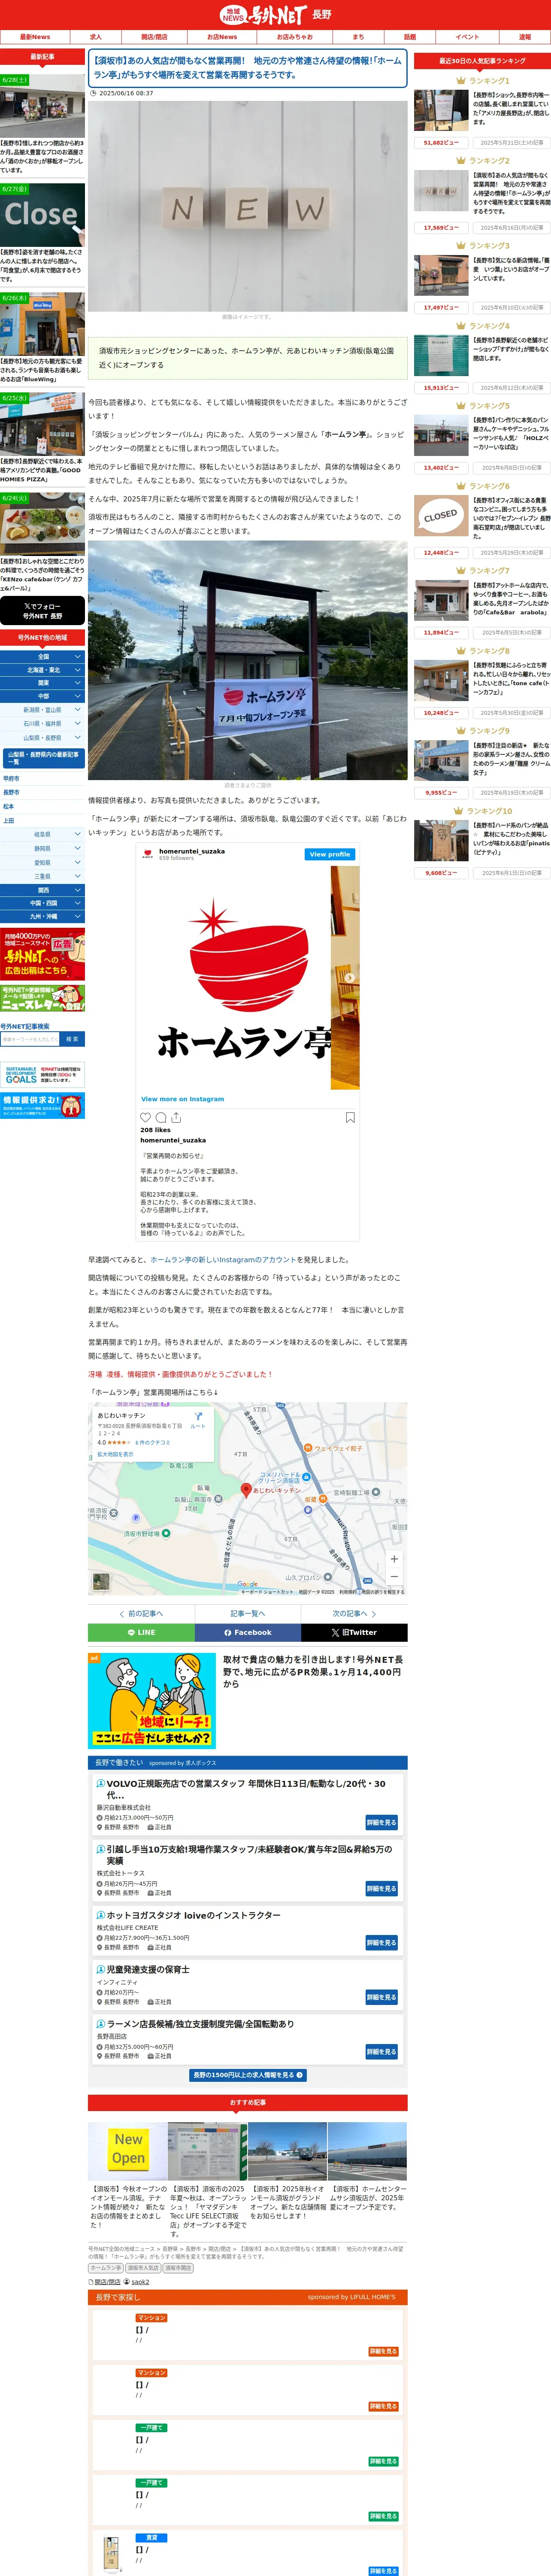Collapse 中部 region dropdown
The image size is (551, 2576).
(x=43, y=696)
